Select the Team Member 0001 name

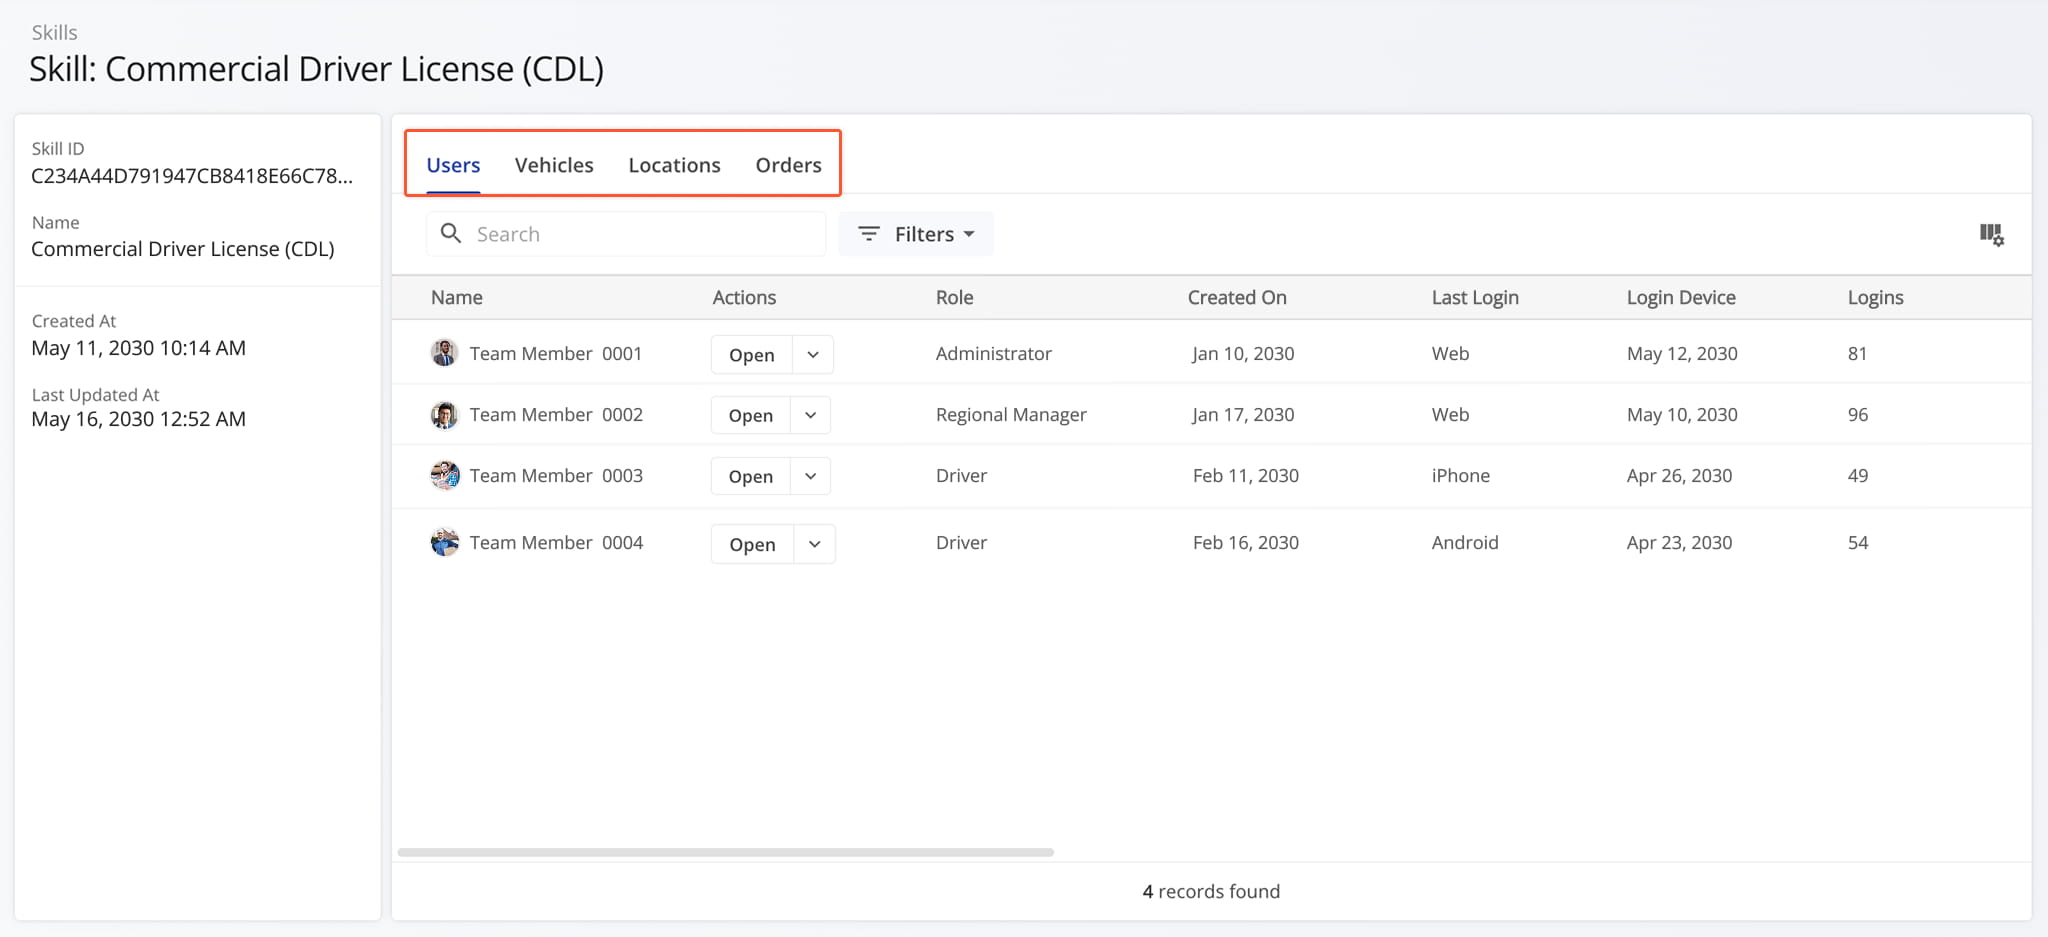[x=556, y=353]
